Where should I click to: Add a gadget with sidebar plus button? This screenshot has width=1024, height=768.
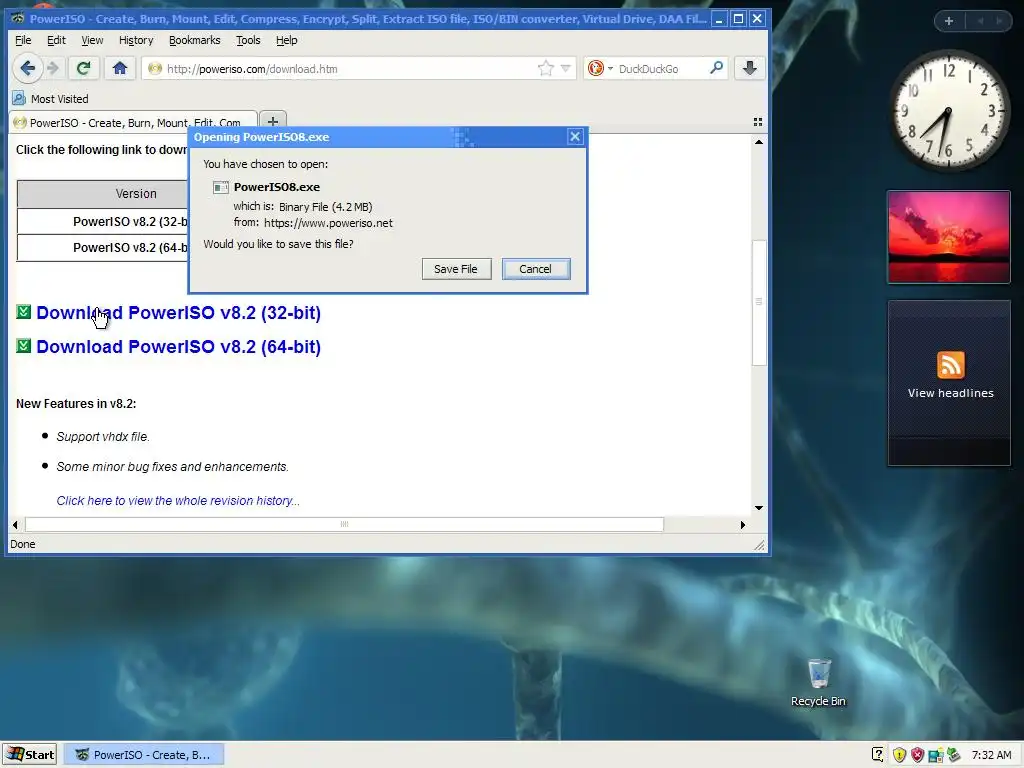(x=949, y=21)
